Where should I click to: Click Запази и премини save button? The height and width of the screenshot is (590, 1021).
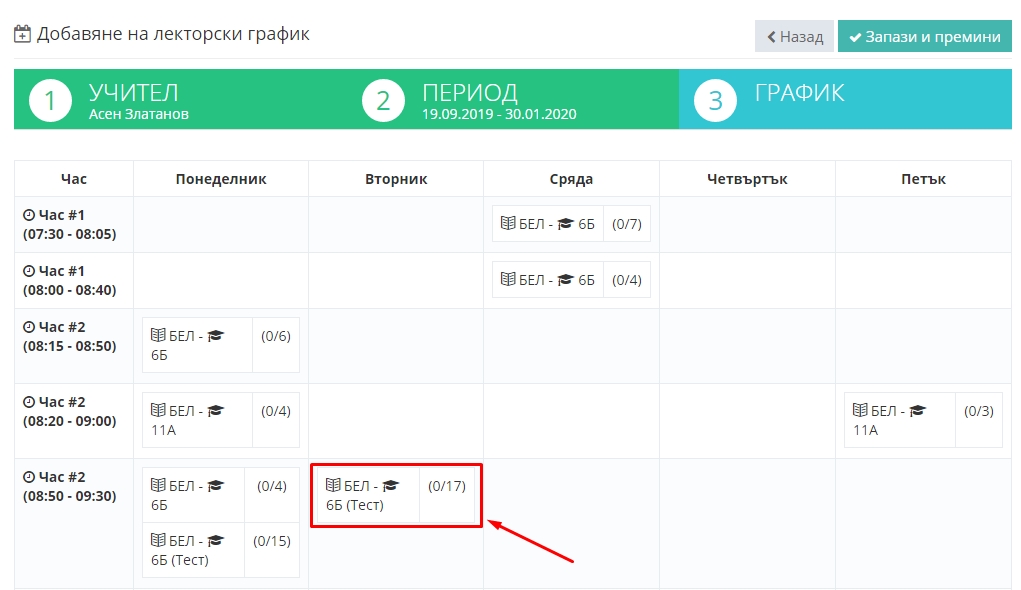(925, 36)
